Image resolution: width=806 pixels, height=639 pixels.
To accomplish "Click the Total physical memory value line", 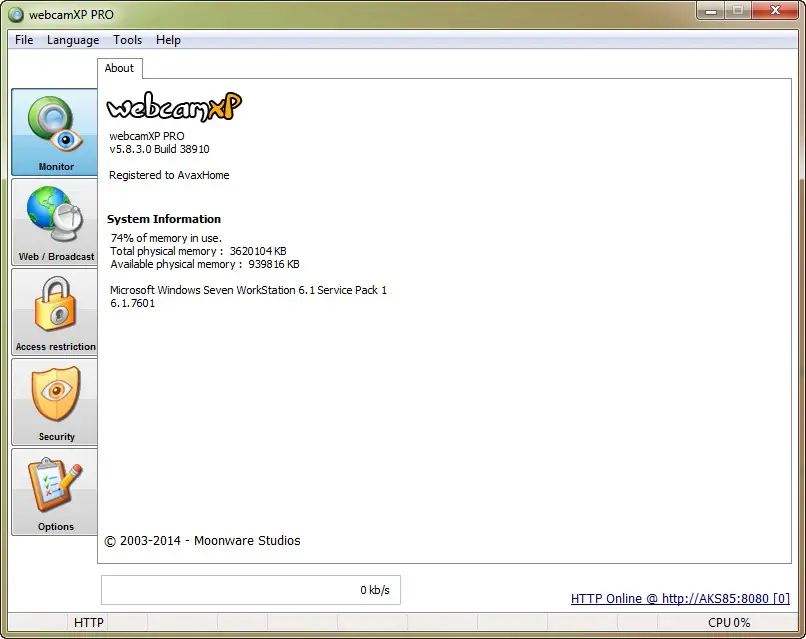I will pyautogui.click(x=198, y=251).
